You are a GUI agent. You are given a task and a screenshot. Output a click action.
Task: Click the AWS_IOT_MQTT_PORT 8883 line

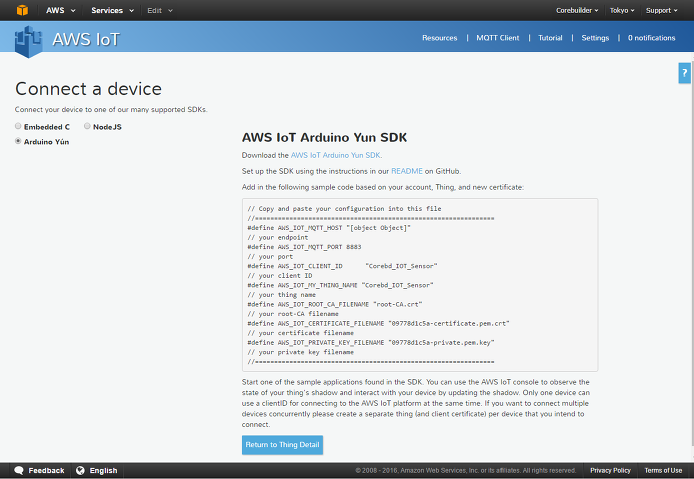pyautogui.click(x=305, y=247)
